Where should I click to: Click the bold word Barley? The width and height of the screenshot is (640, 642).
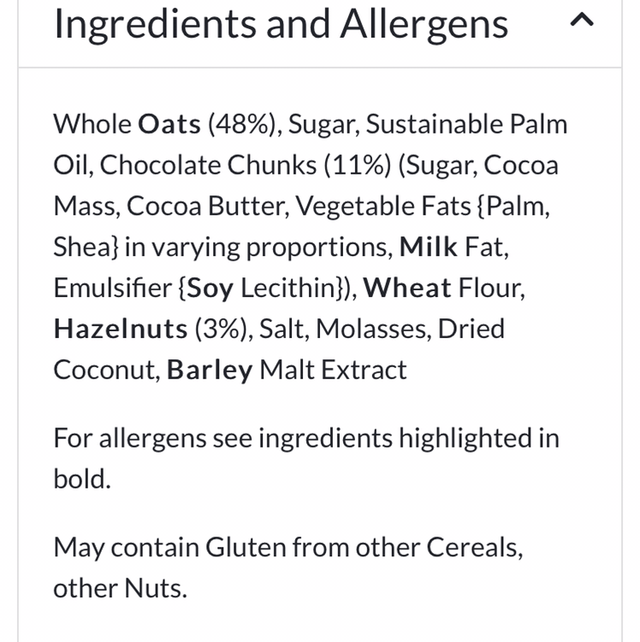tap(209, 370)
